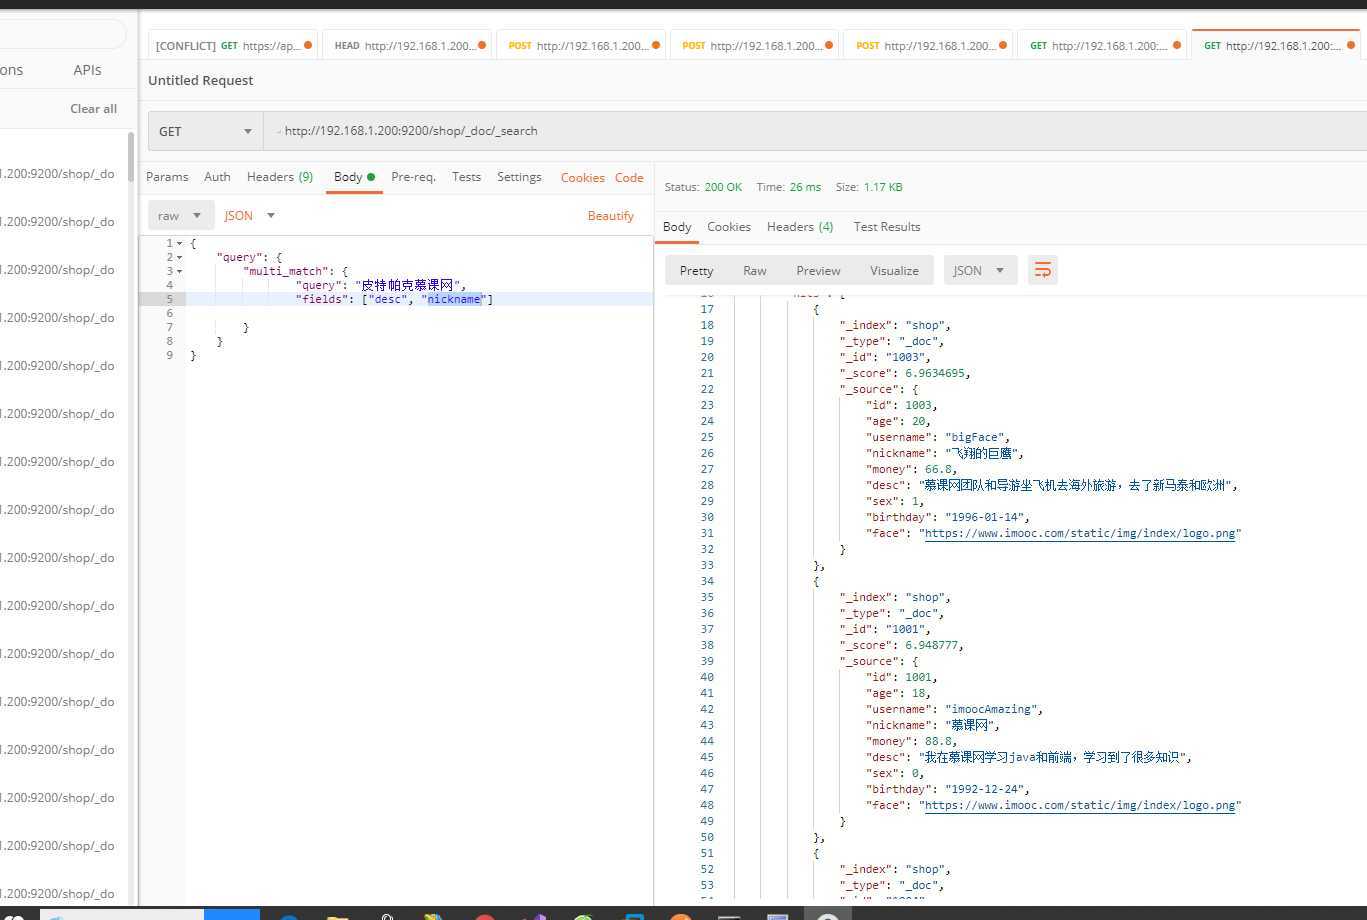
Task: Open the Params tab
Action: pos(167,177)
